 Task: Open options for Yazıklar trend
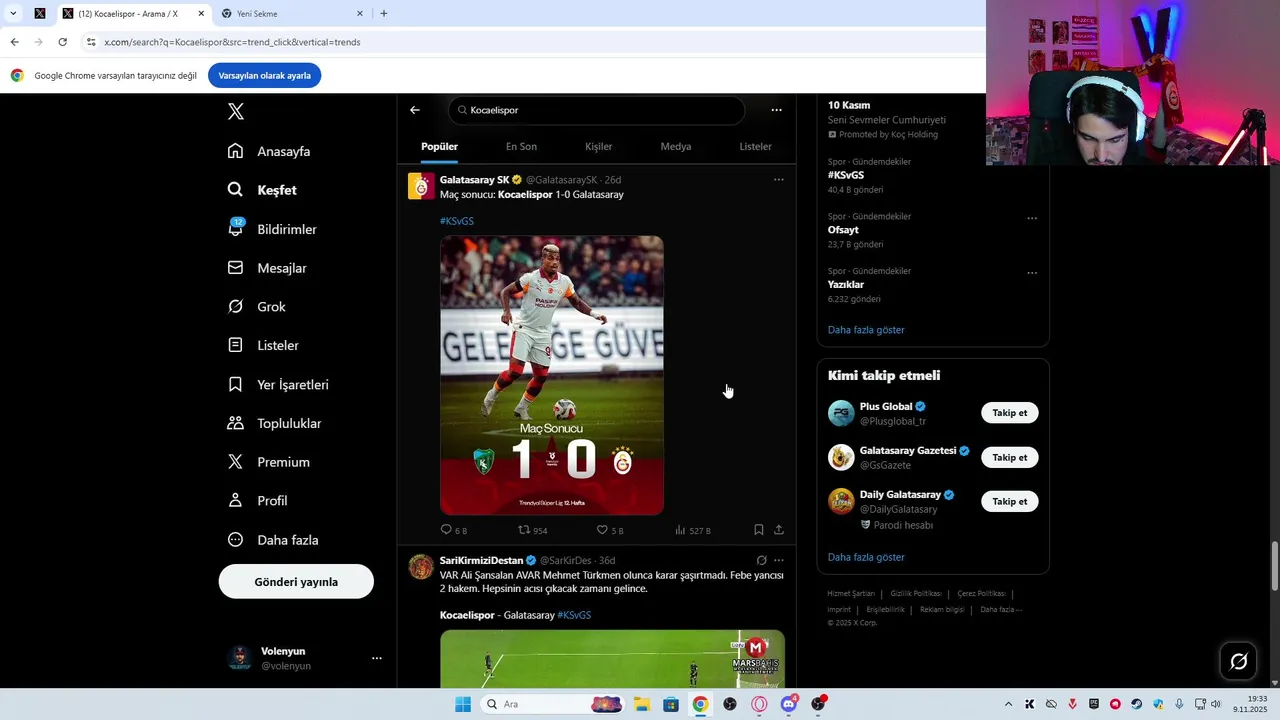coord(1032,272)
